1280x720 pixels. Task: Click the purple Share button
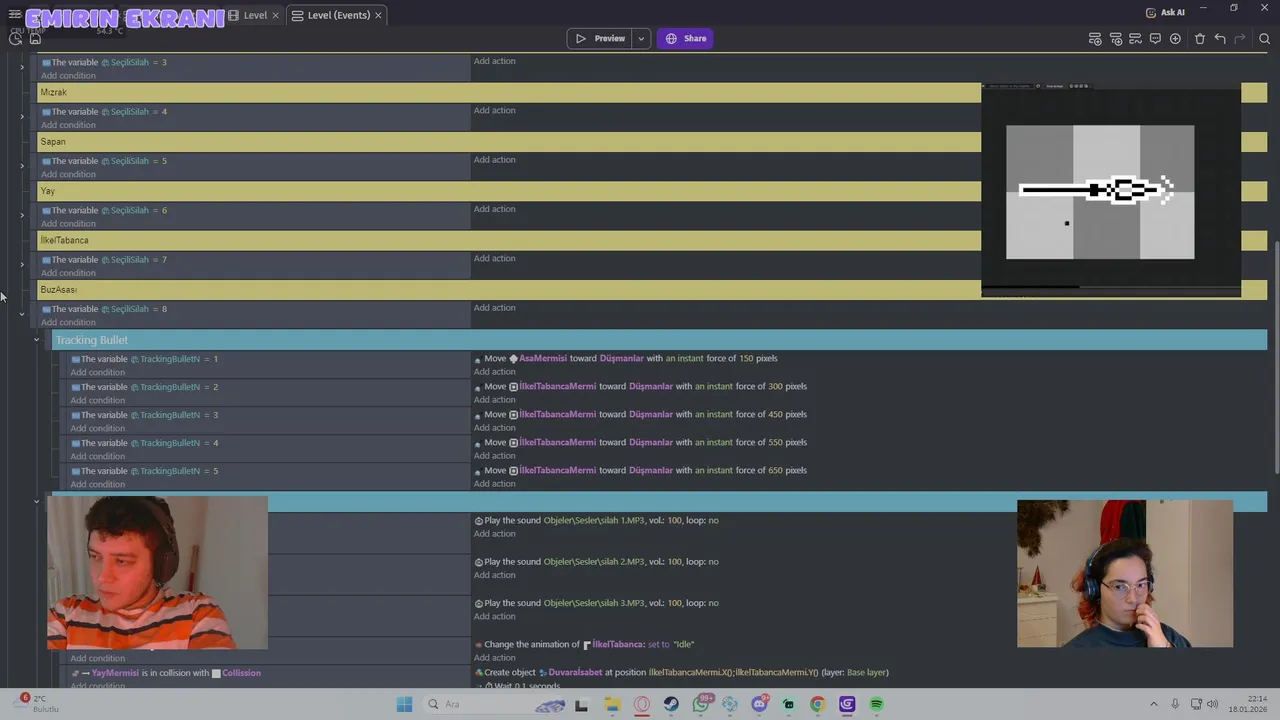(x=685, y=39)
